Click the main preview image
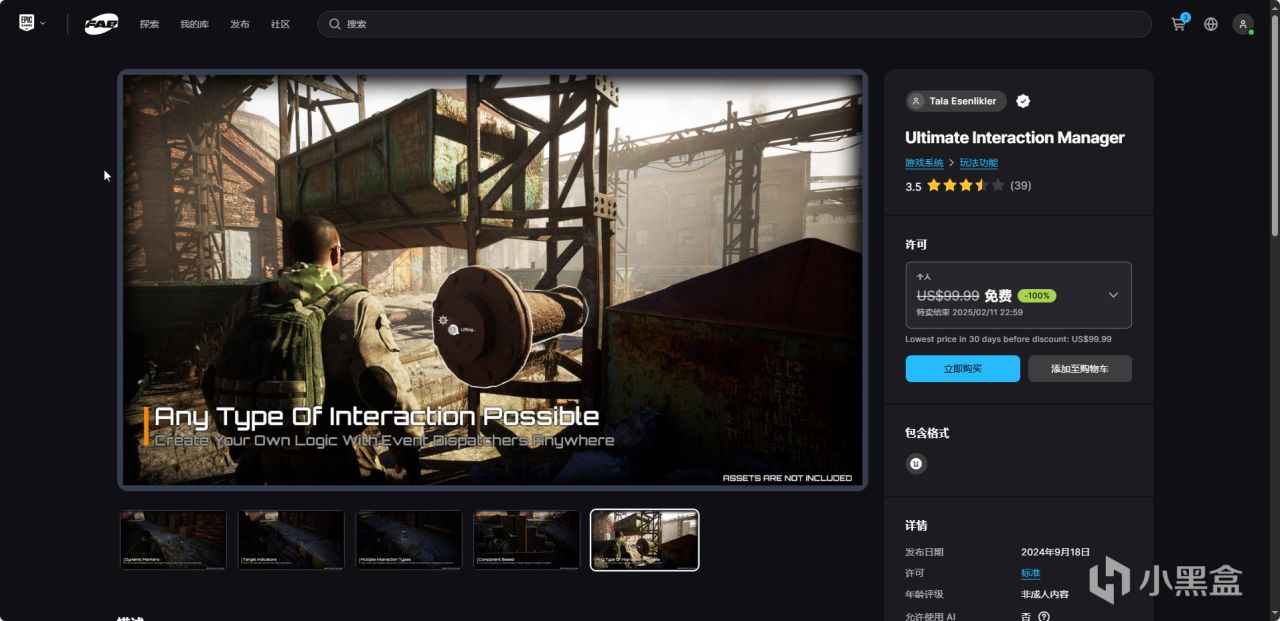 pos(492,280)
